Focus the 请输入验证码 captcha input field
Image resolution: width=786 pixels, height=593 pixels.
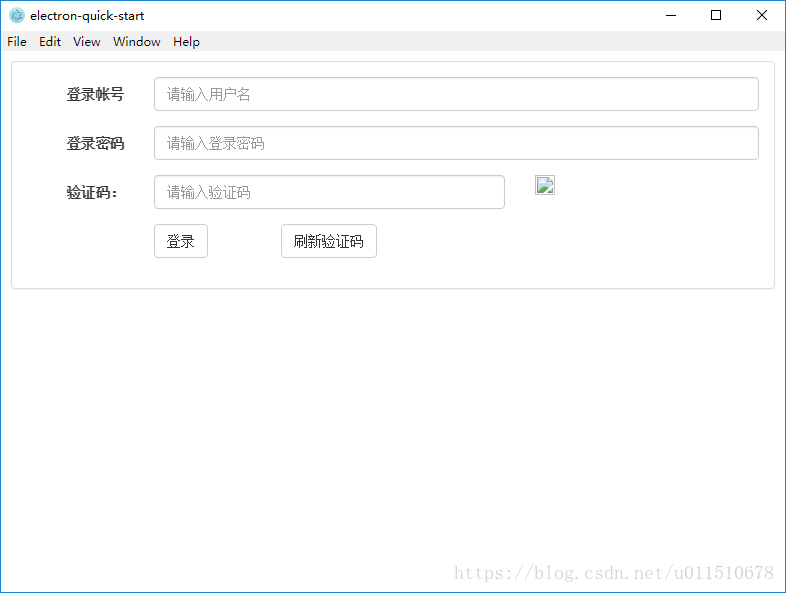(x=329, y=192)
